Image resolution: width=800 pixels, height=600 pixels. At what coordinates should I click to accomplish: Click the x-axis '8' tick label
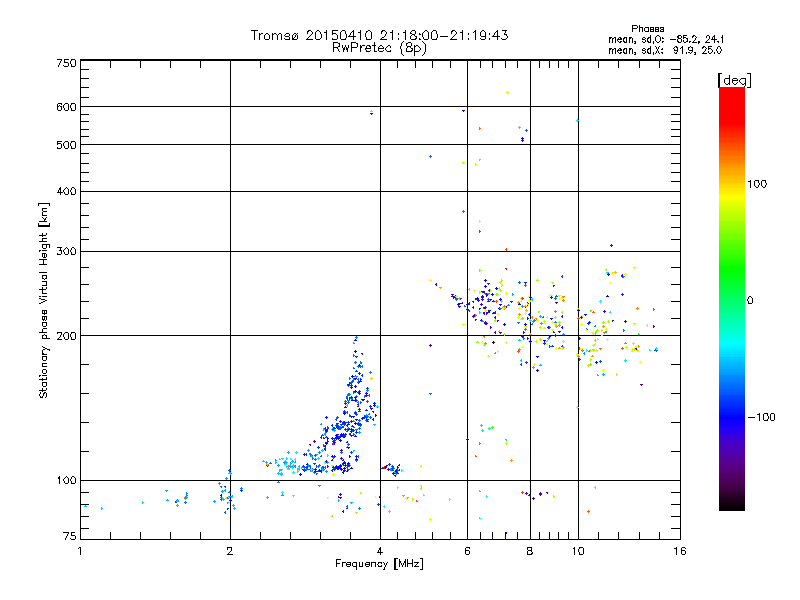coord(530,551)
